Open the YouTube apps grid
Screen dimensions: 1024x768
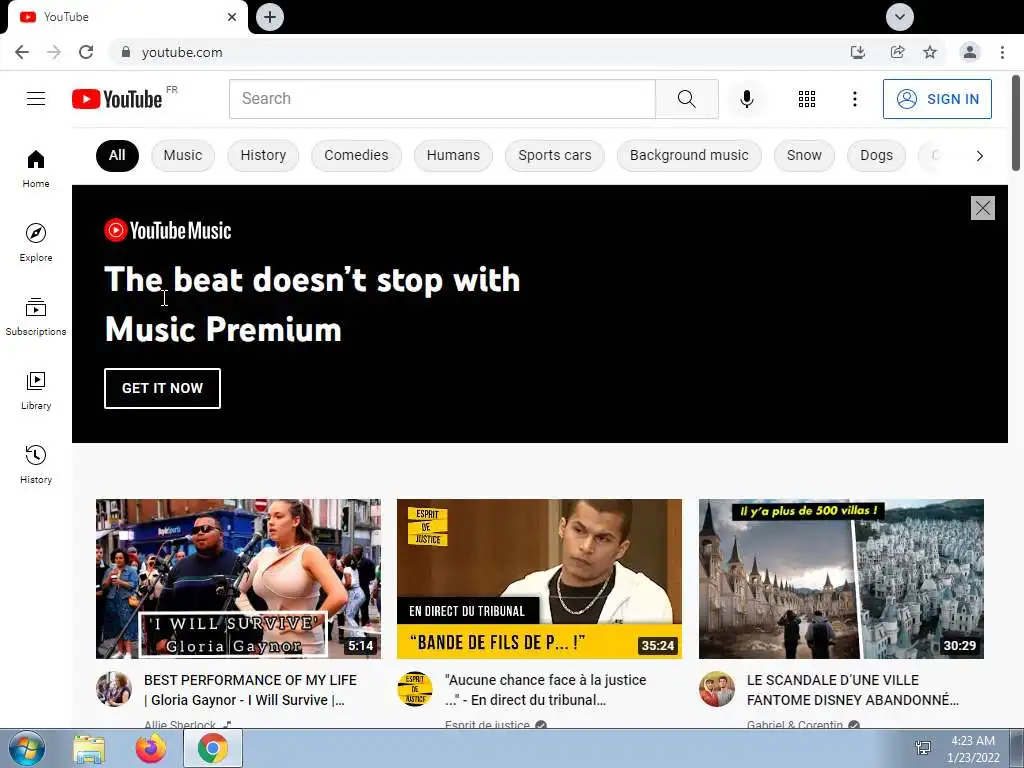[x=807, y=99]
